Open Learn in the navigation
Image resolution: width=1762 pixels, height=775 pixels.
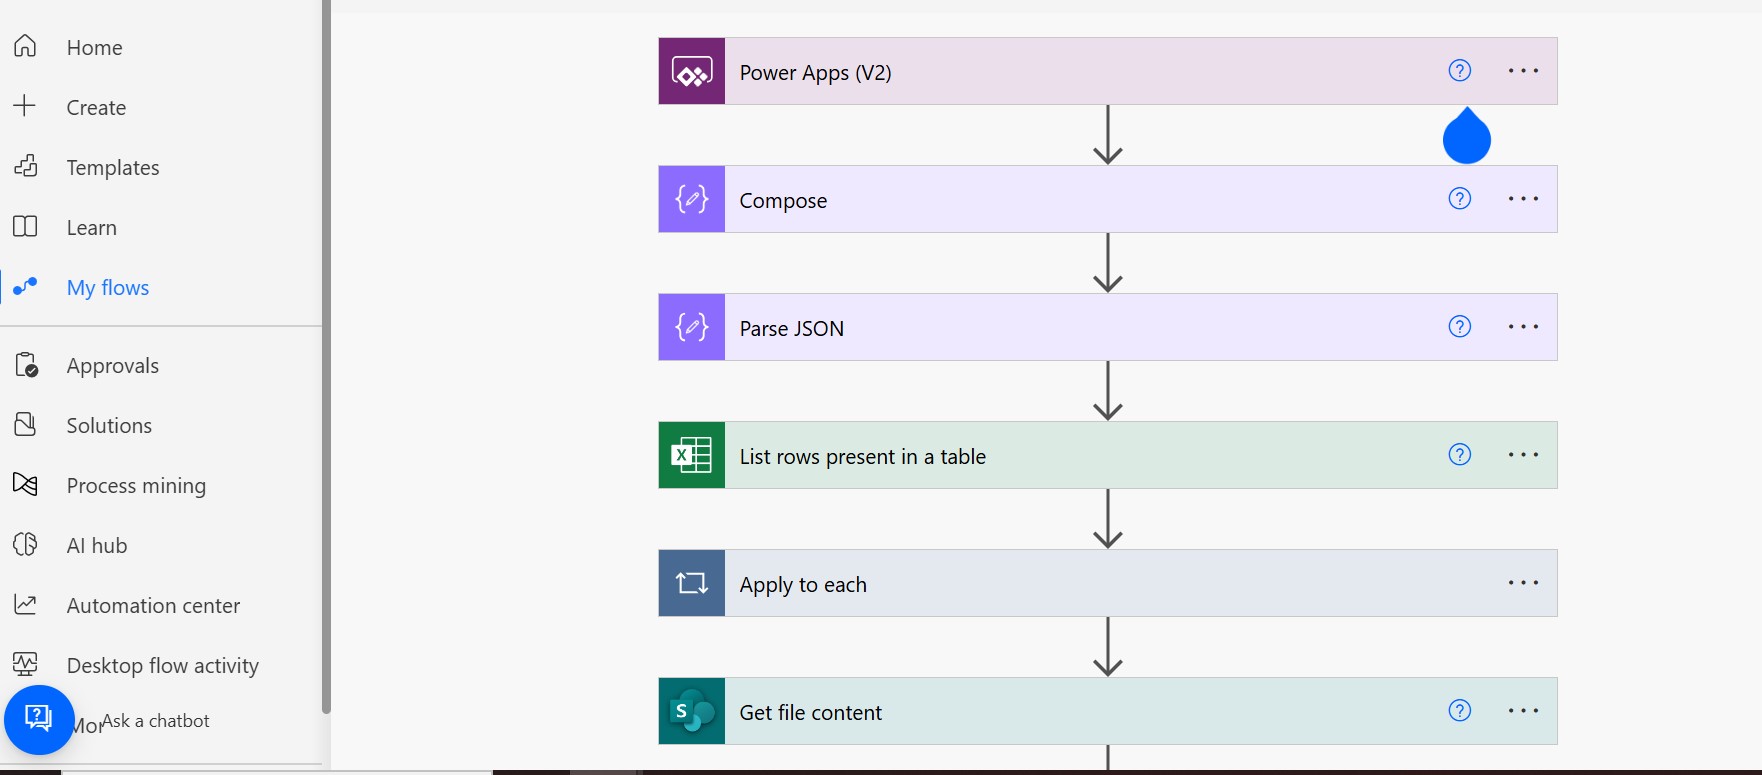click(x=91, y=228)
